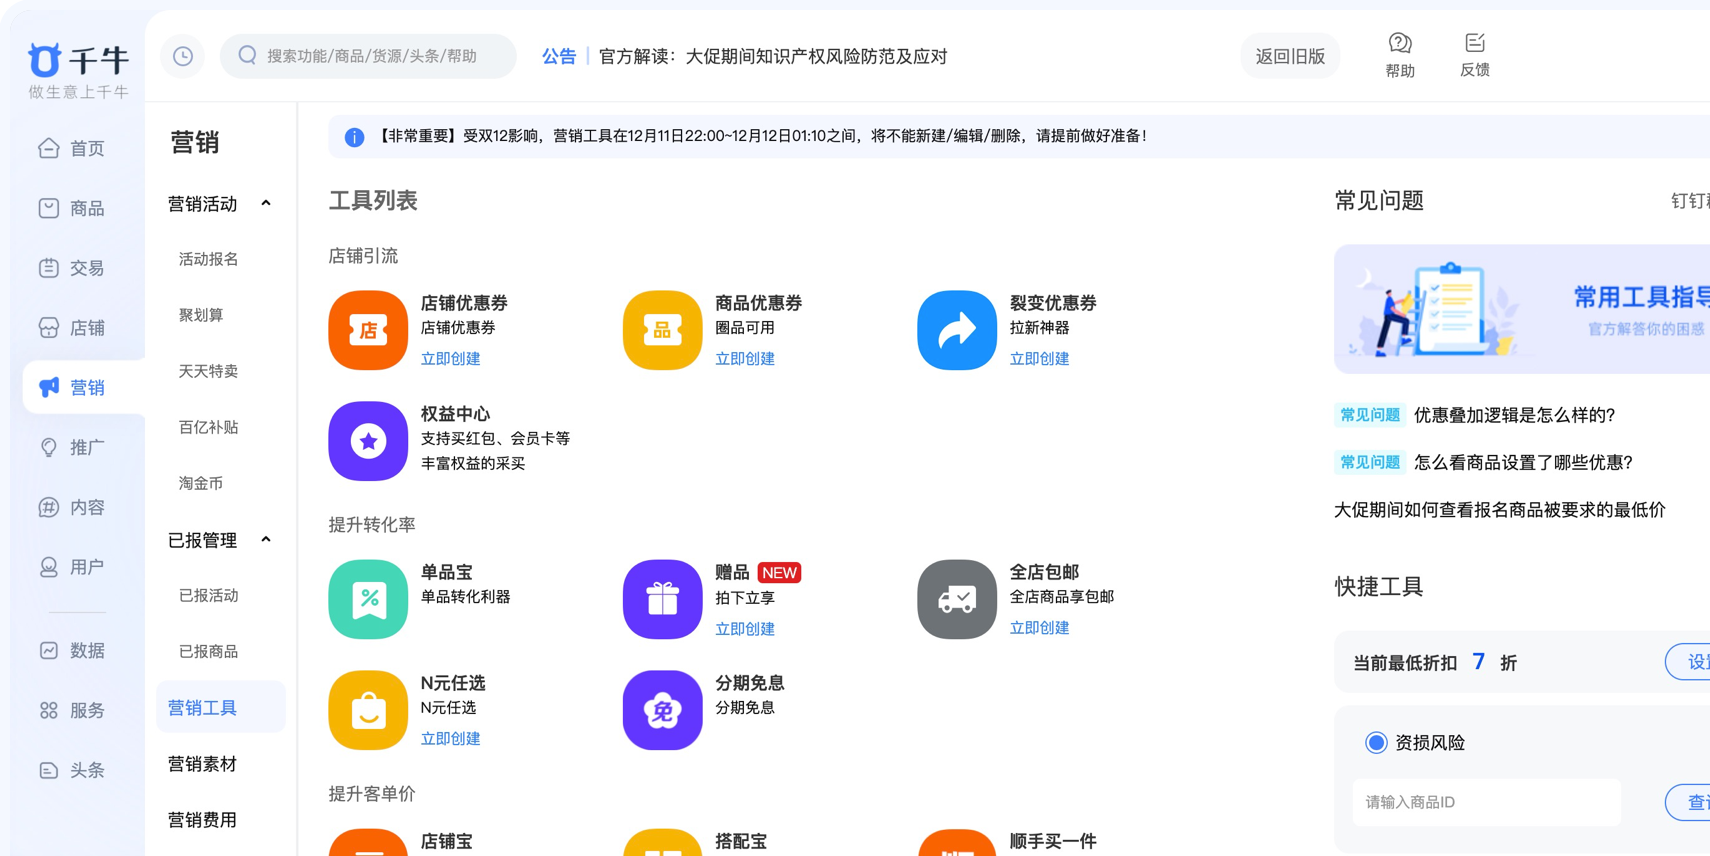The image size is (1710, 856).
Task: Click the 赠品 gift box icon
Action: tap(662, 599)
